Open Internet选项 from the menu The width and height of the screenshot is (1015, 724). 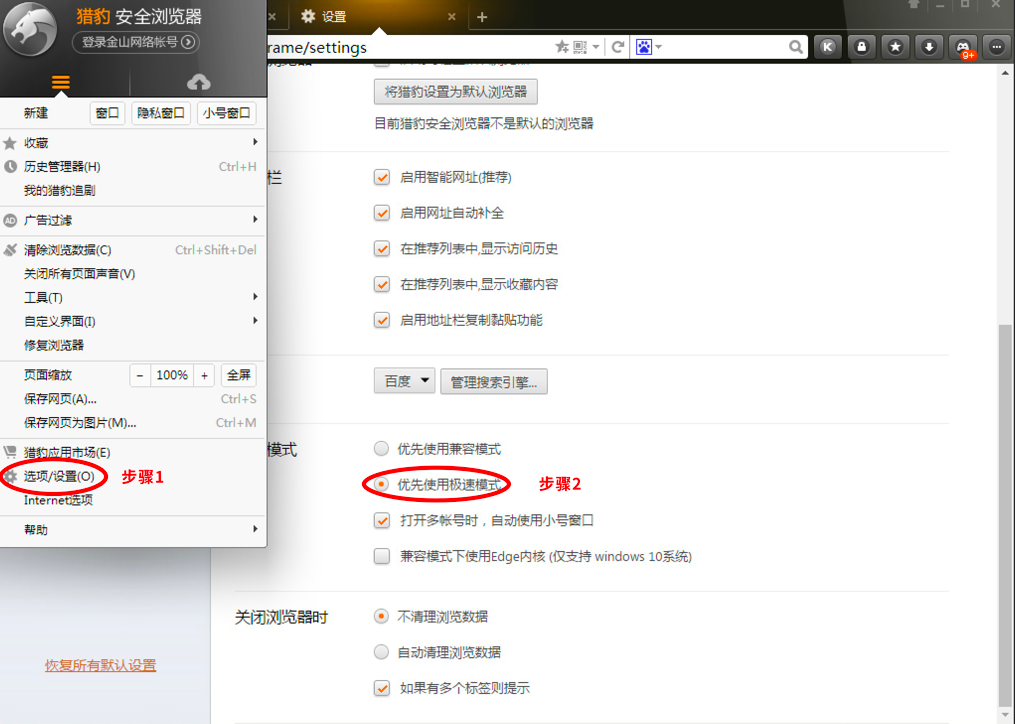click(58, 500)
